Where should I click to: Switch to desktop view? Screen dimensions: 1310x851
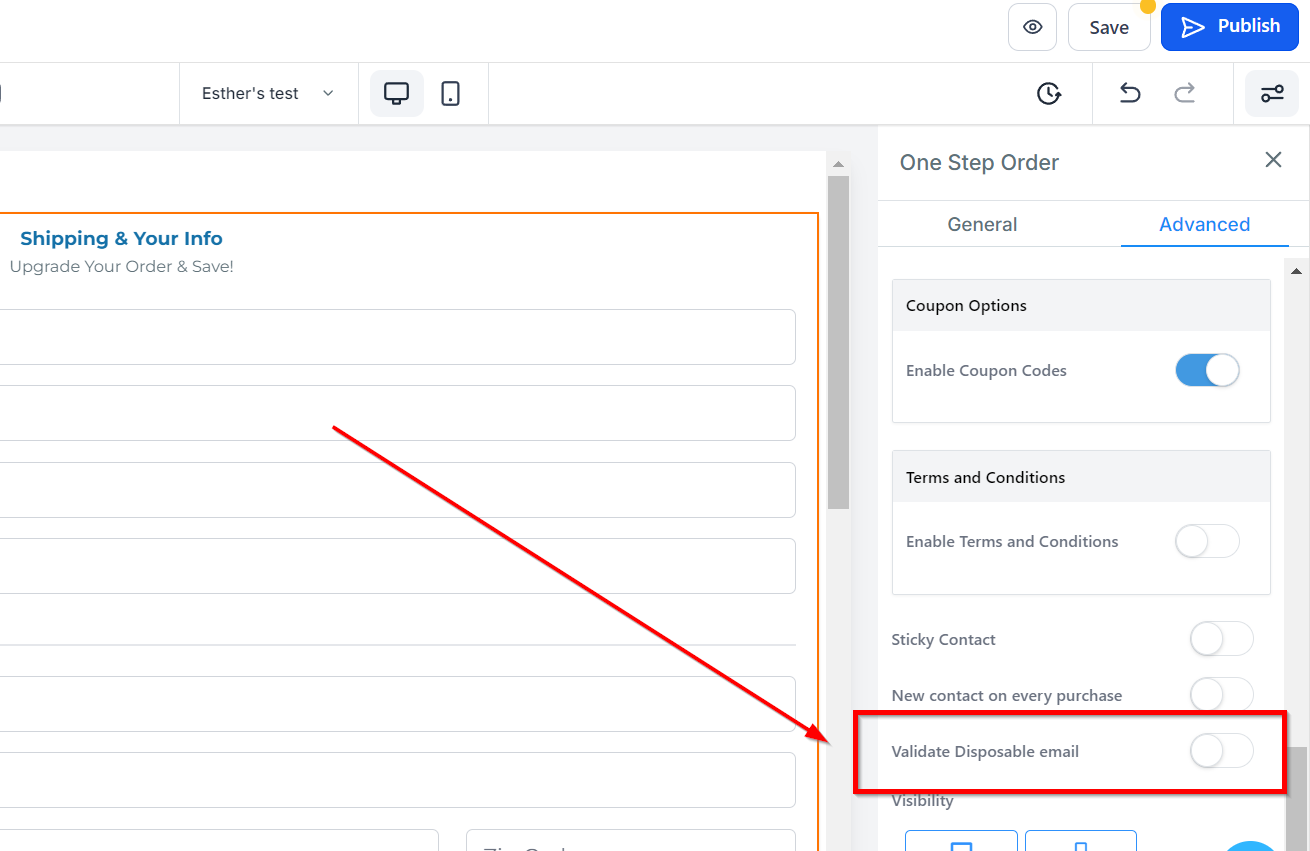coord(397,94)
